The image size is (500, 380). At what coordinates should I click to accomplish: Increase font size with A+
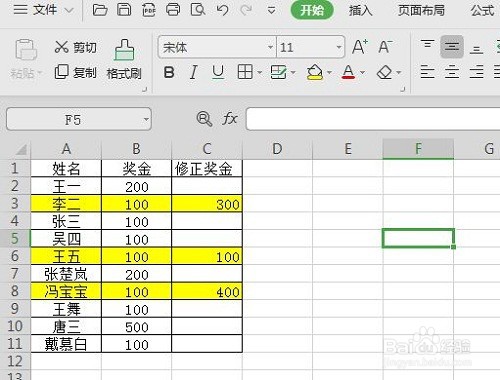360,47
